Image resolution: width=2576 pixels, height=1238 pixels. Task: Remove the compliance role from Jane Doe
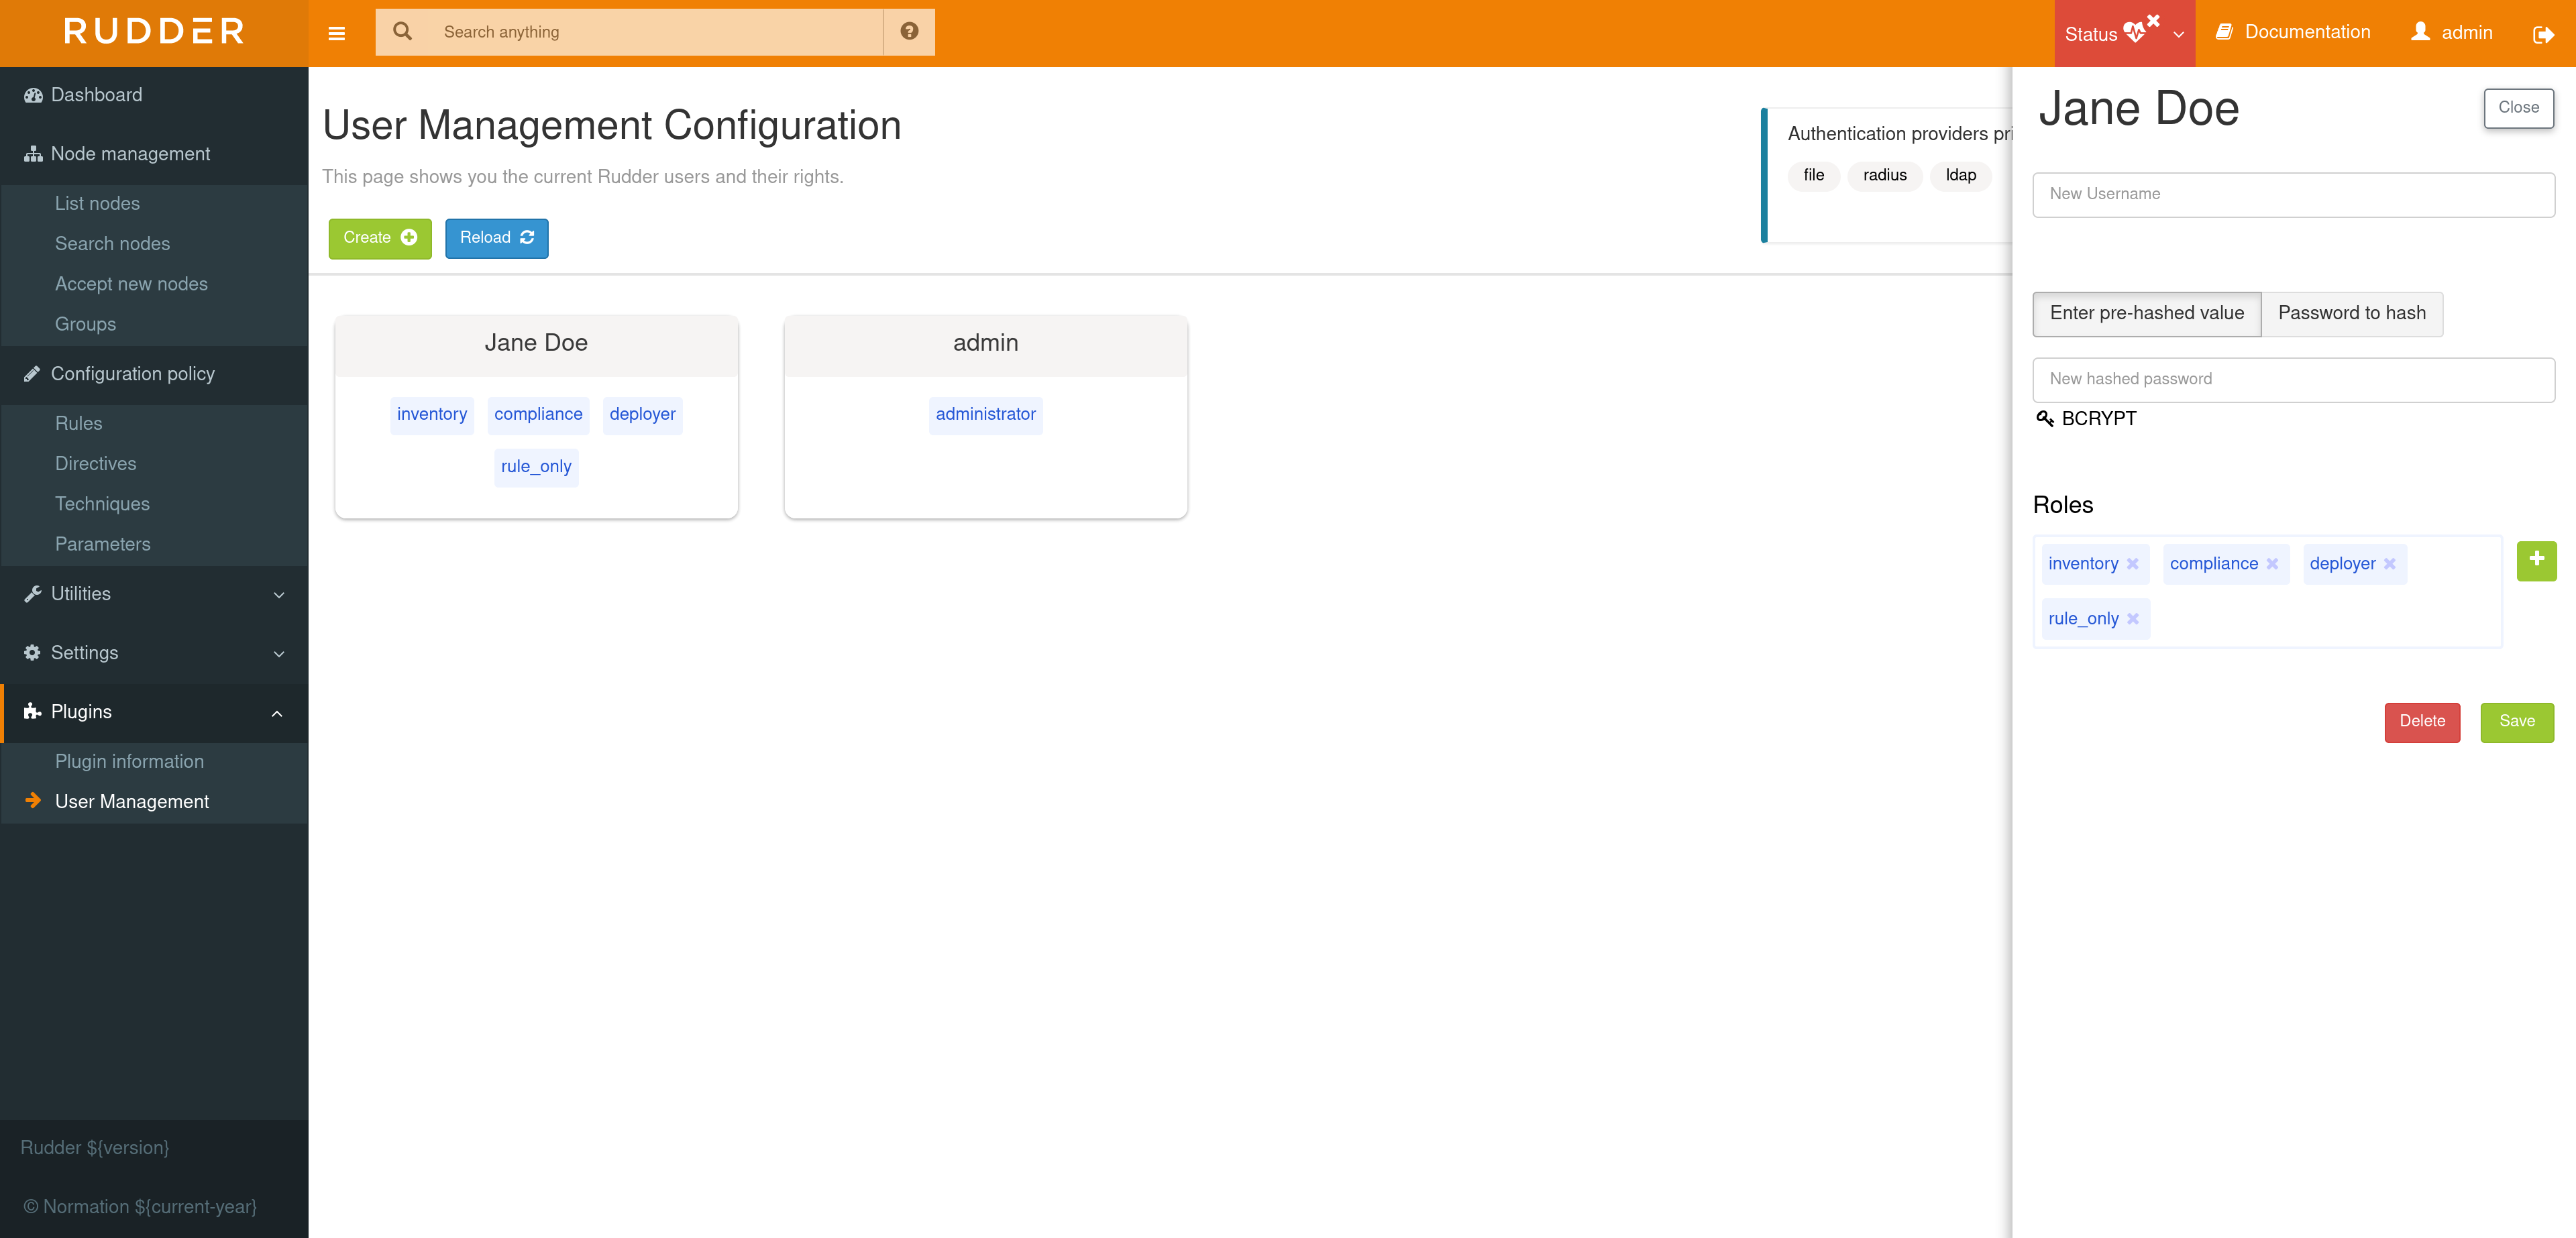[x=2272, y=563]
